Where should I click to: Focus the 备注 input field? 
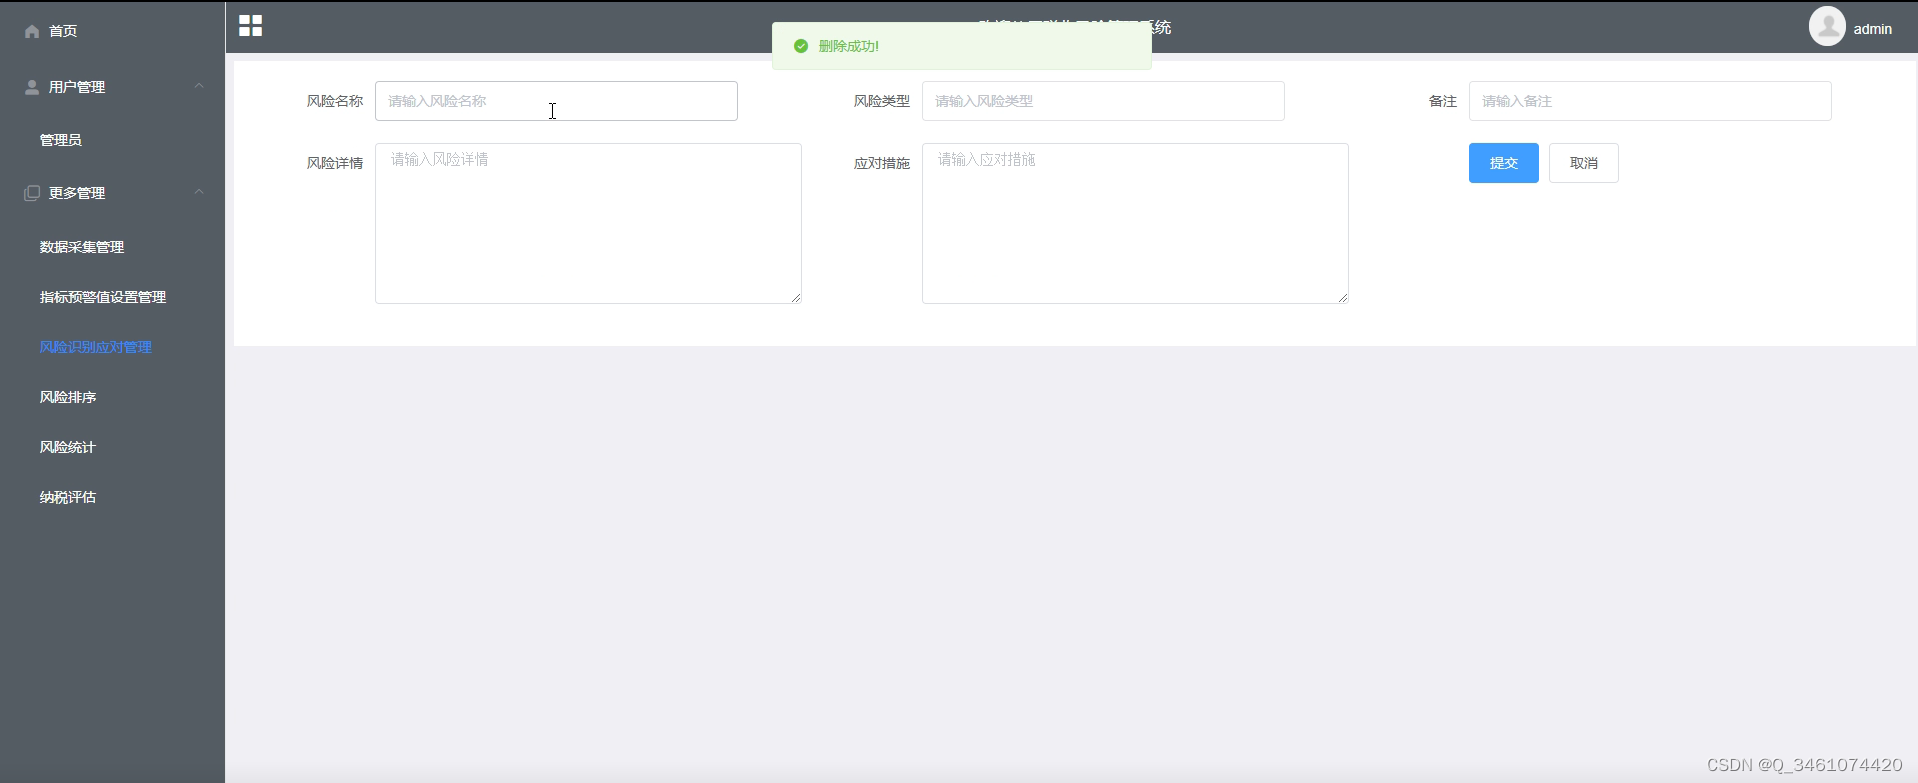1650,101
